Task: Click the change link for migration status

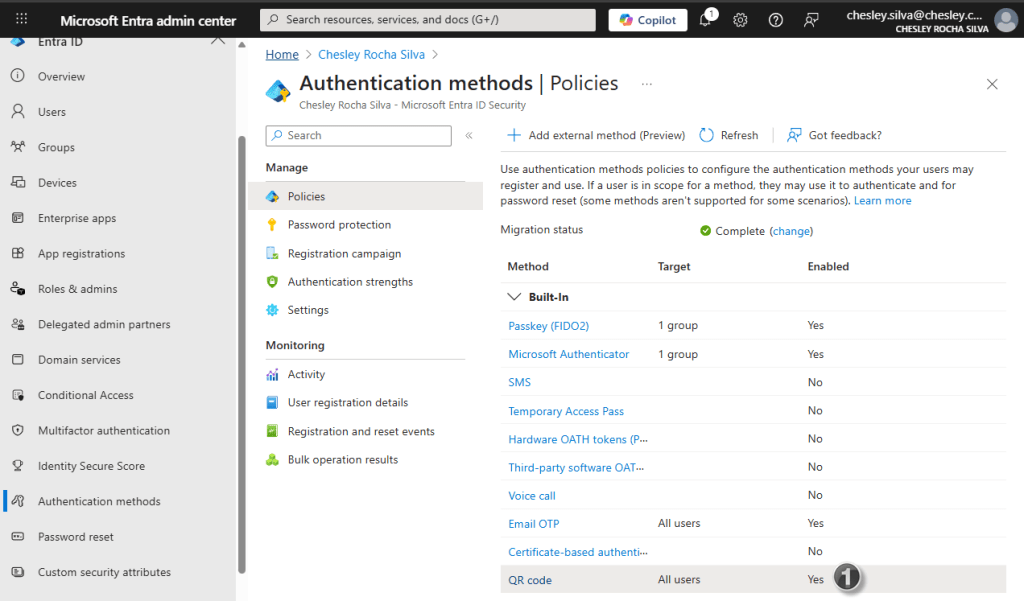Action: coord(791,231)
